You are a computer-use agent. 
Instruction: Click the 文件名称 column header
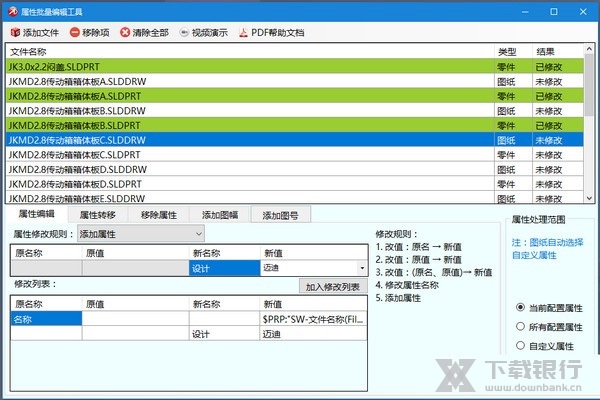(250, 52)
